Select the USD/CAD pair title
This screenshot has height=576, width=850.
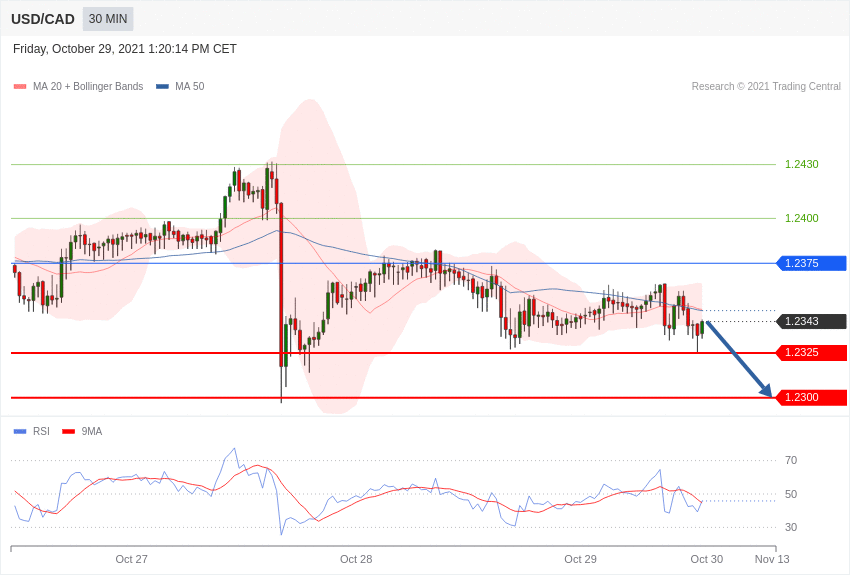pos(43,19)
